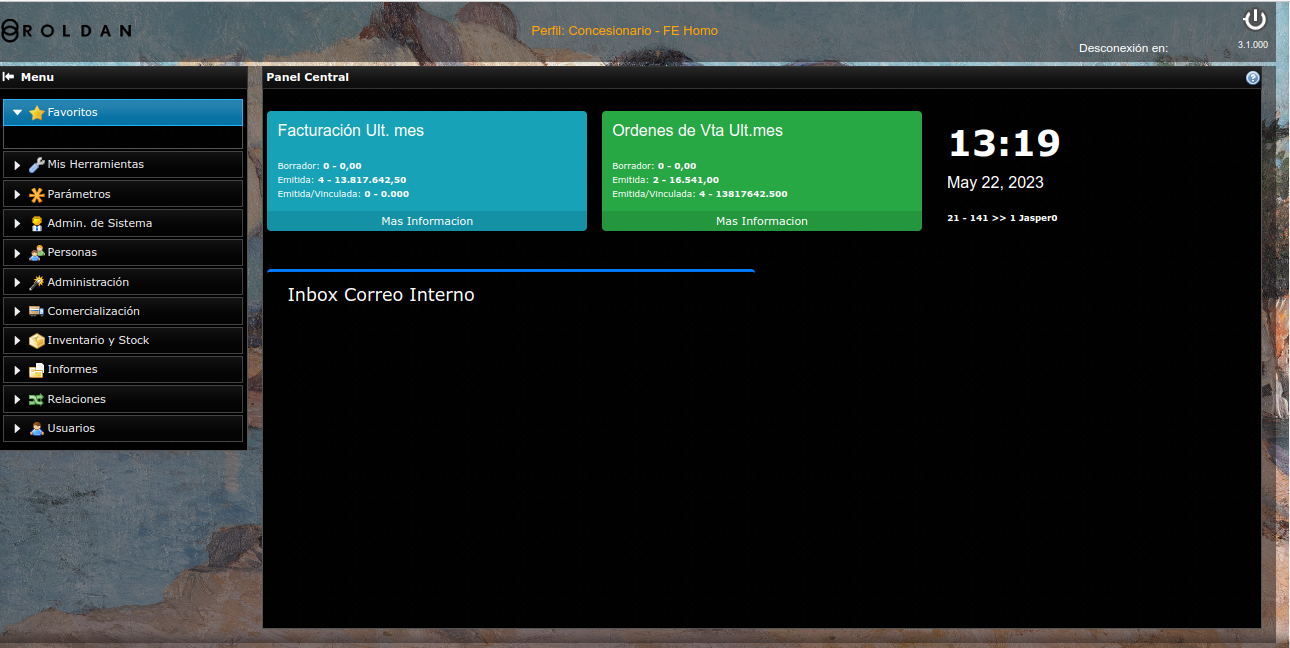Click the Inventario y Stock box icon
Screen dimensions: 1290x648
(37, 341)
